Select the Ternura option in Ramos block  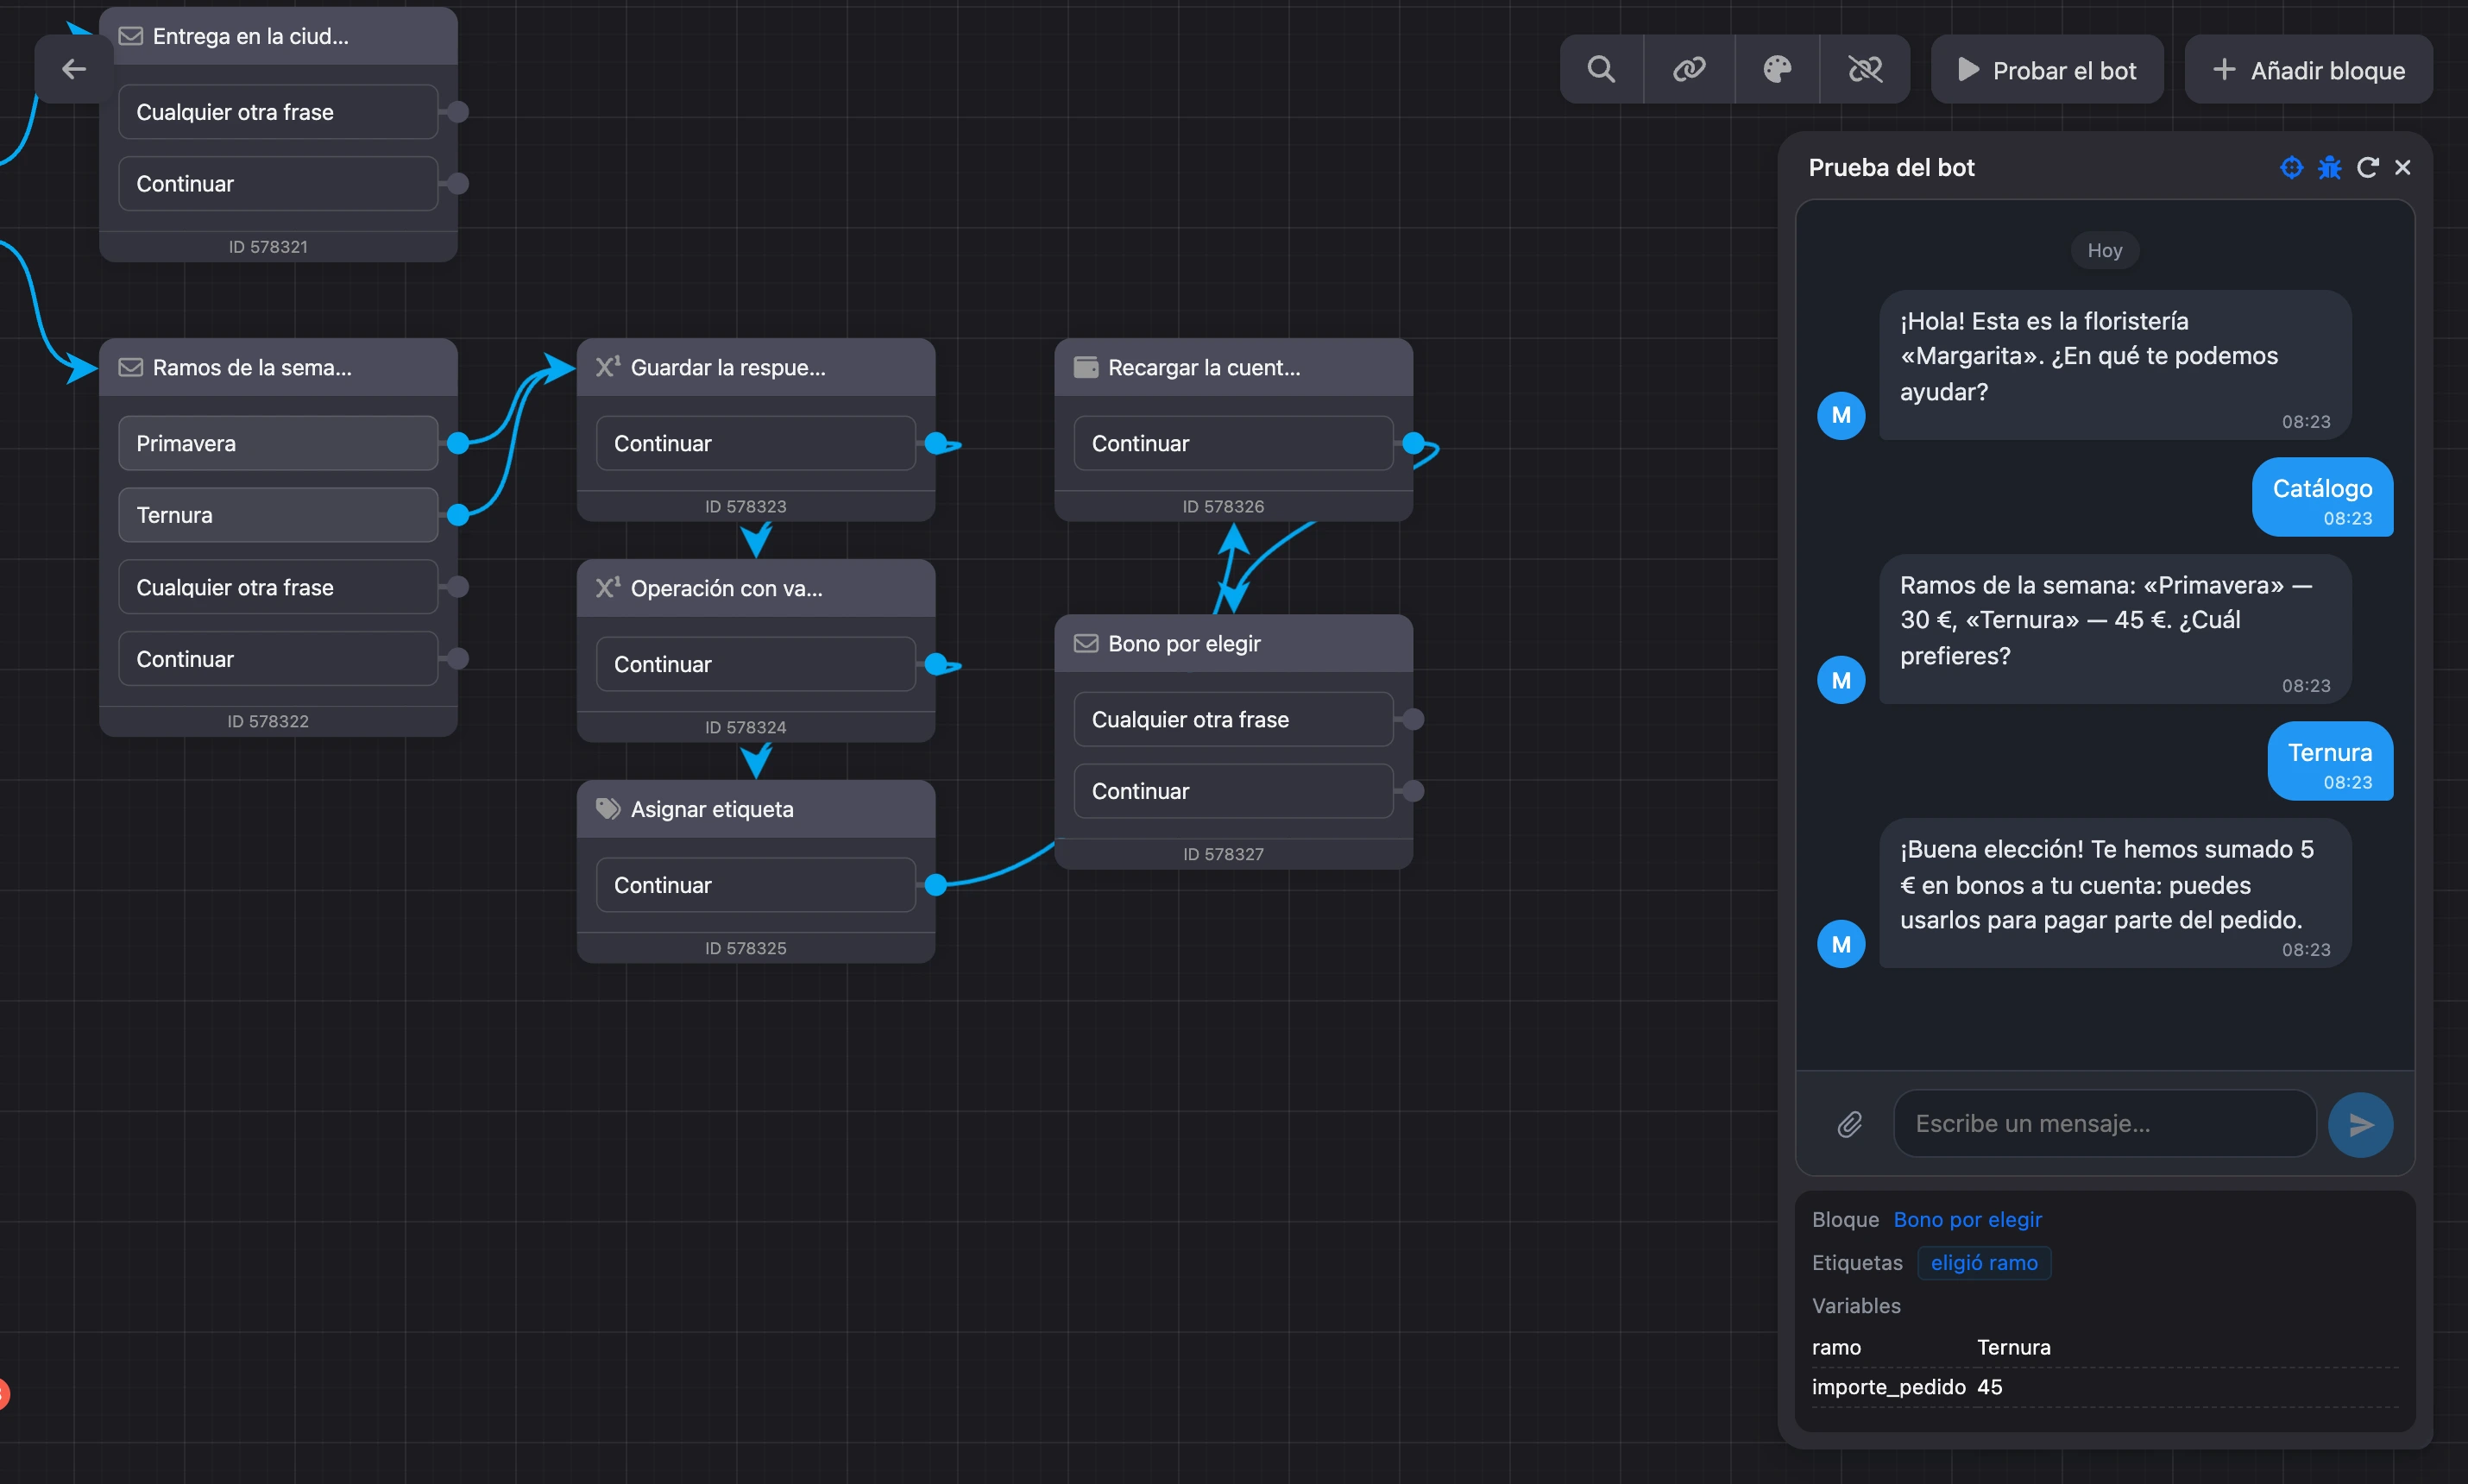point(278,515)
